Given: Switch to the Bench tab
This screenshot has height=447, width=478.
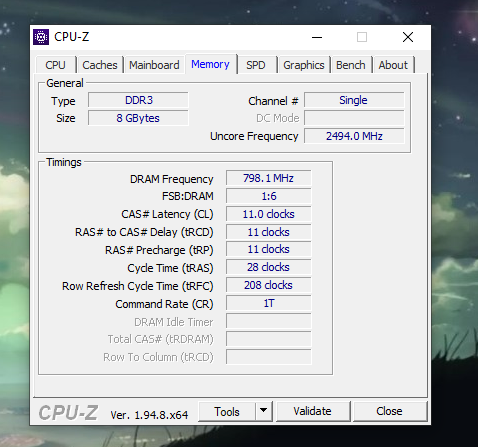Looking at the screenshot, I should click(351, 65).
